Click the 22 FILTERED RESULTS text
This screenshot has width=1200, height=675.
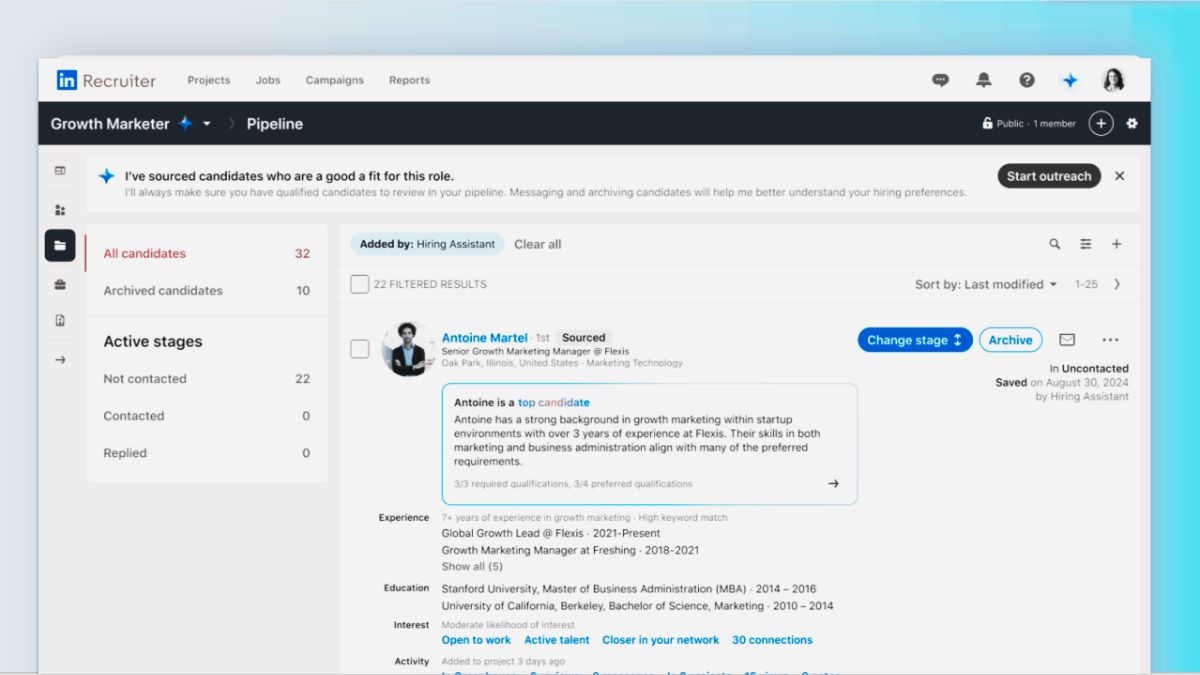click(430, 284)
